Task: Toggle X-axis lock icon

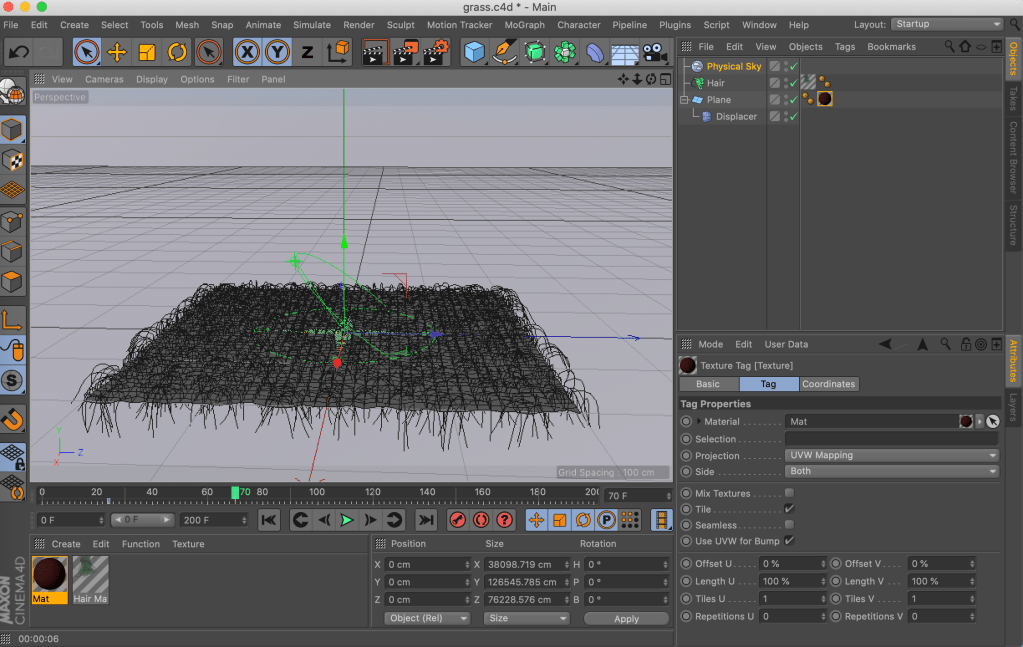Action: 247,52
